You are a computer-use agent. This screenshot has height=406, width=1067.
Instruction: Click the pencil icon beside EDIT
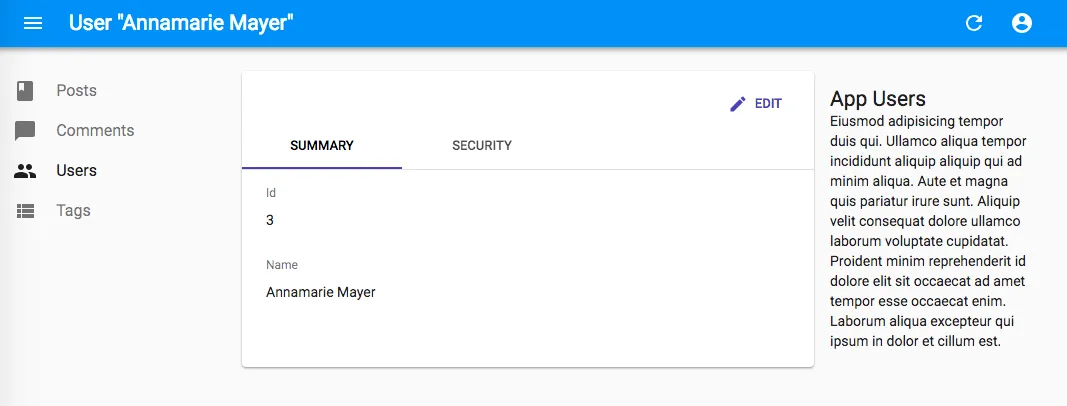coord(738,104)
